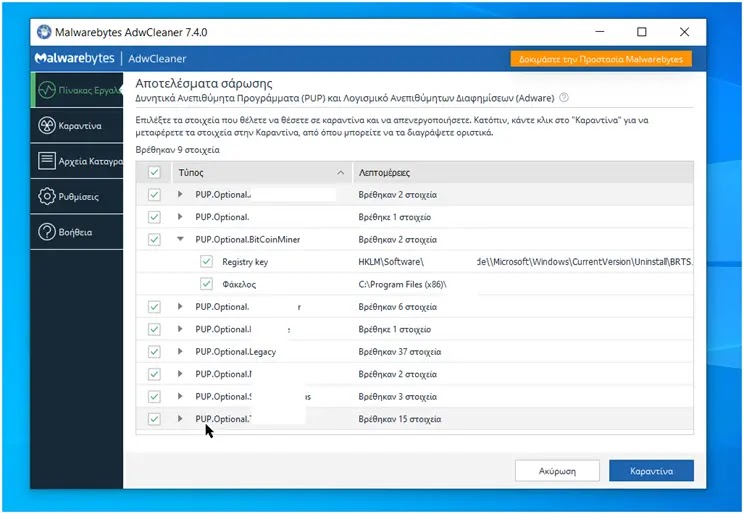Collapse the PUP.Optional.BitCoinMiner group
Viewport: 744px width, 514px height.
[180, 239]
